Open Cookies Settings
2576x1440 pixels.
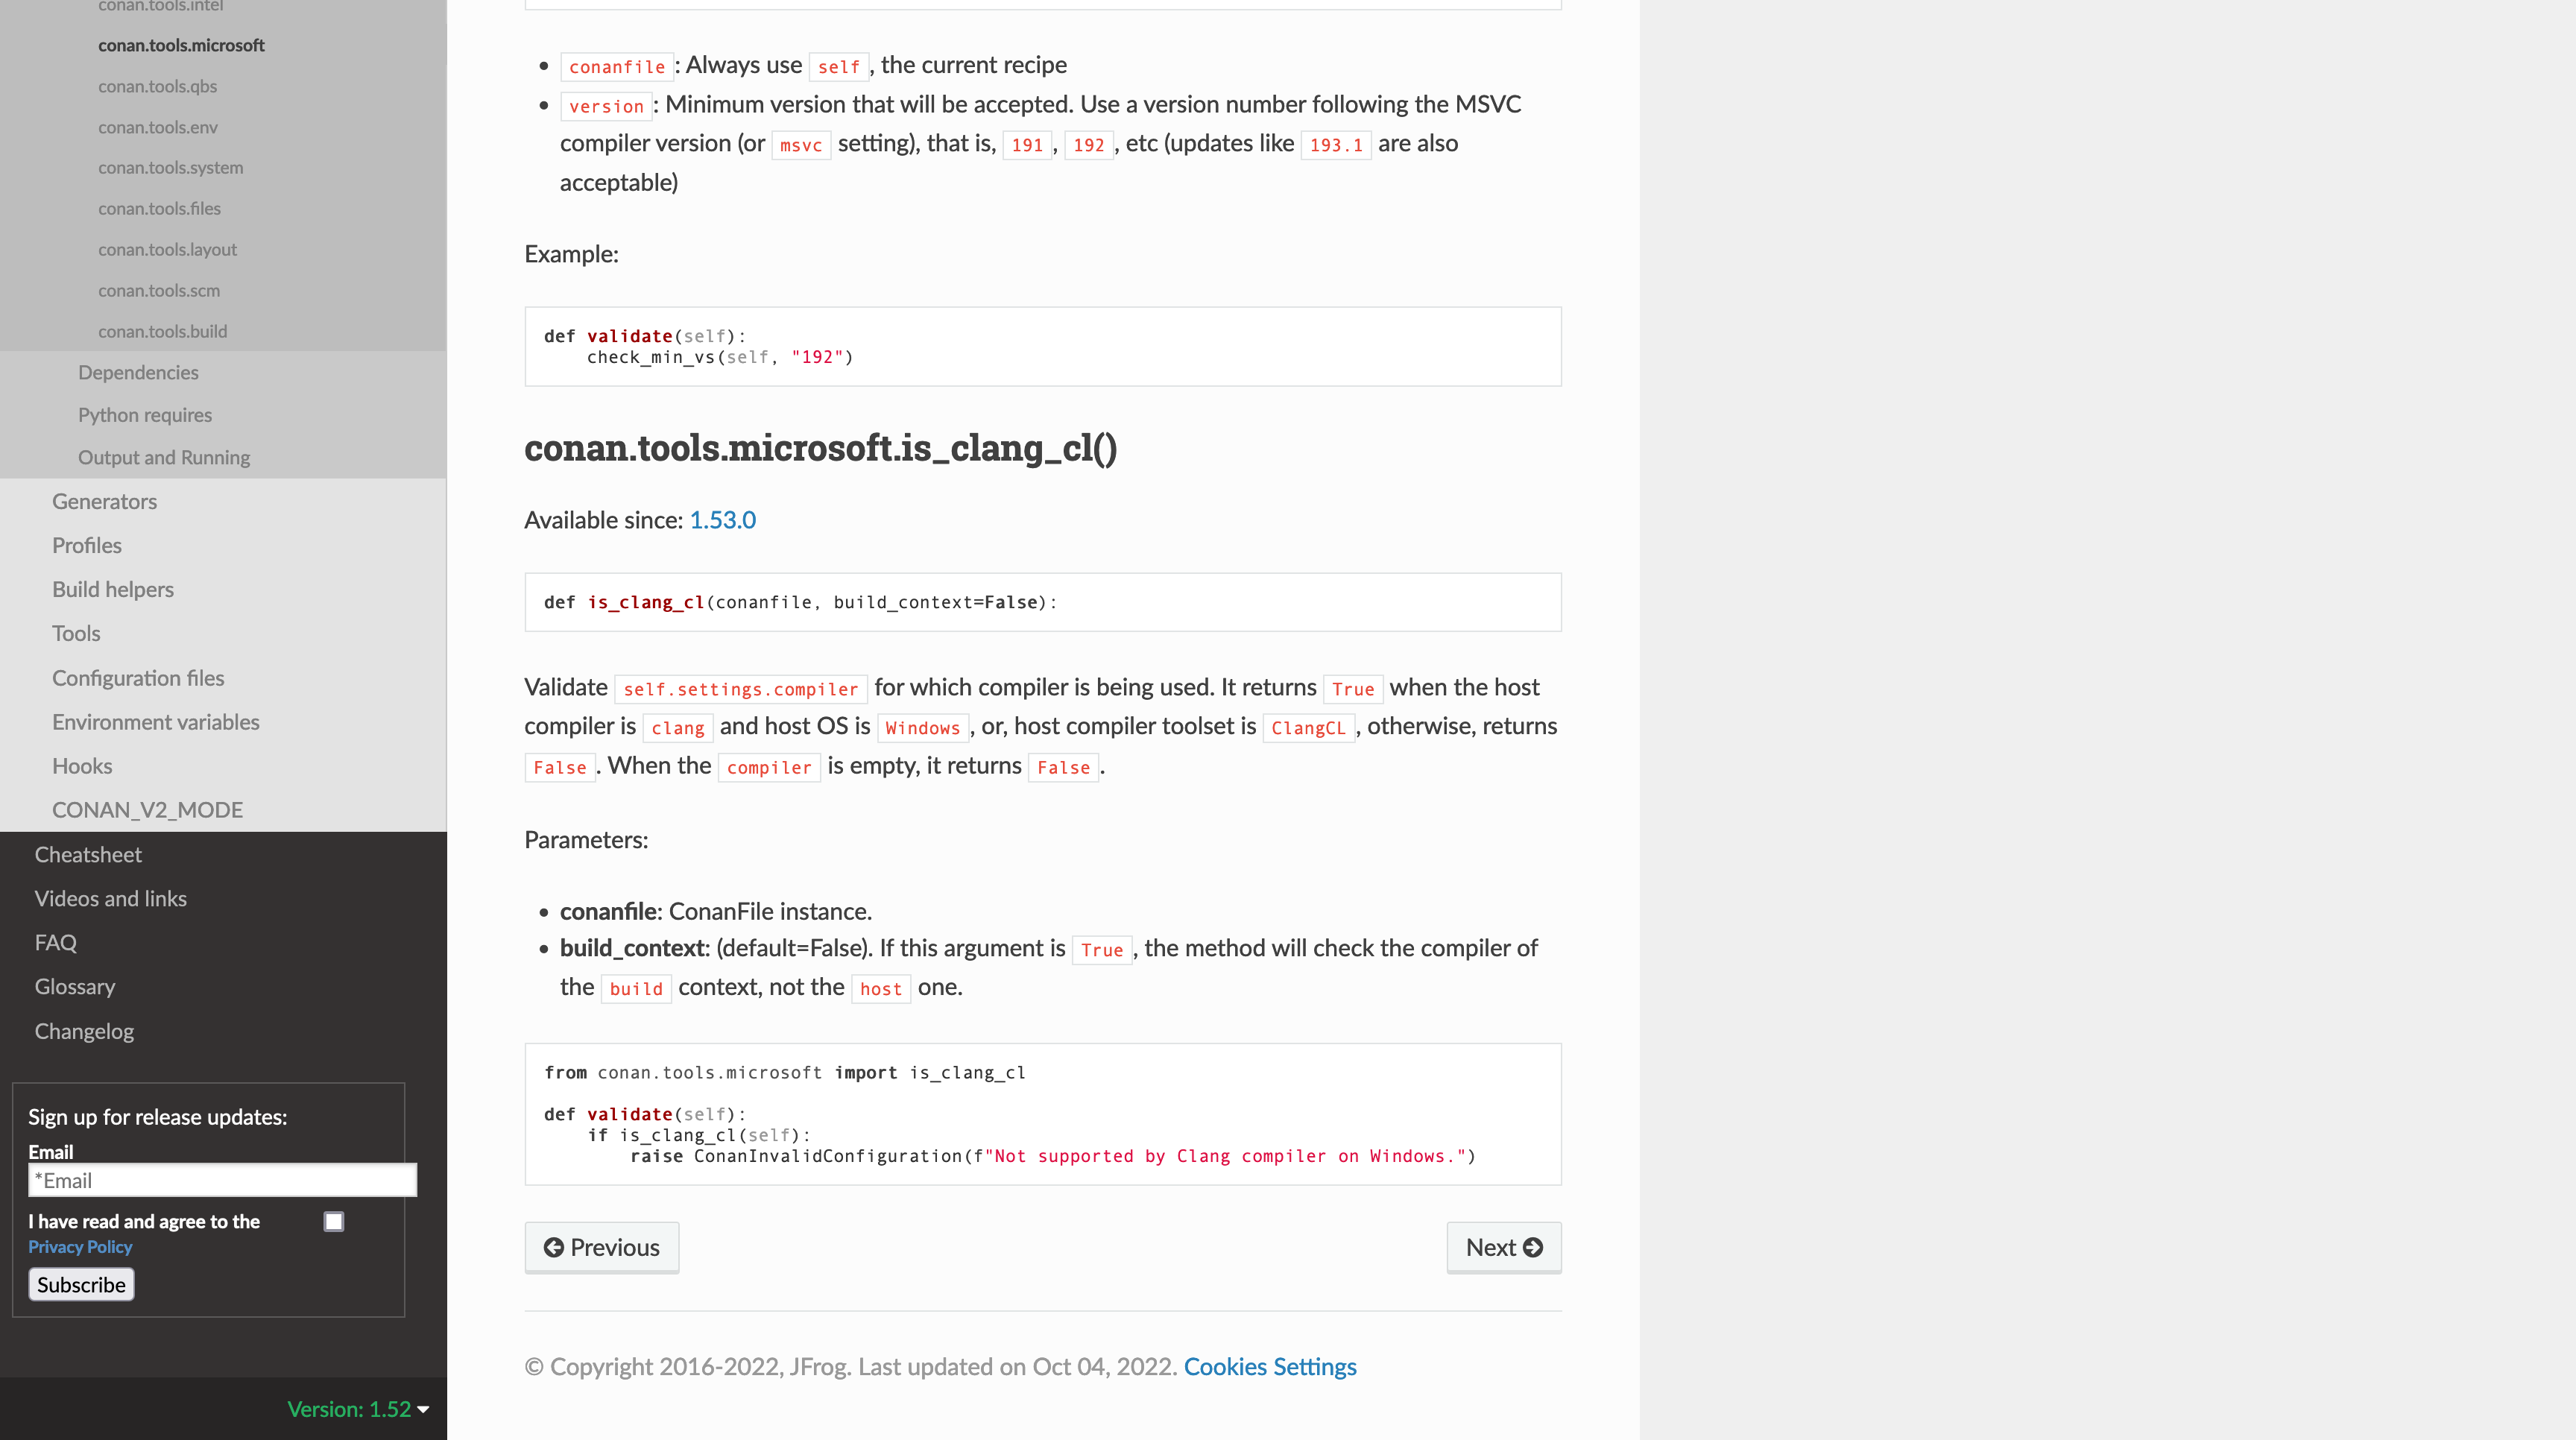coord(1270,1366)
